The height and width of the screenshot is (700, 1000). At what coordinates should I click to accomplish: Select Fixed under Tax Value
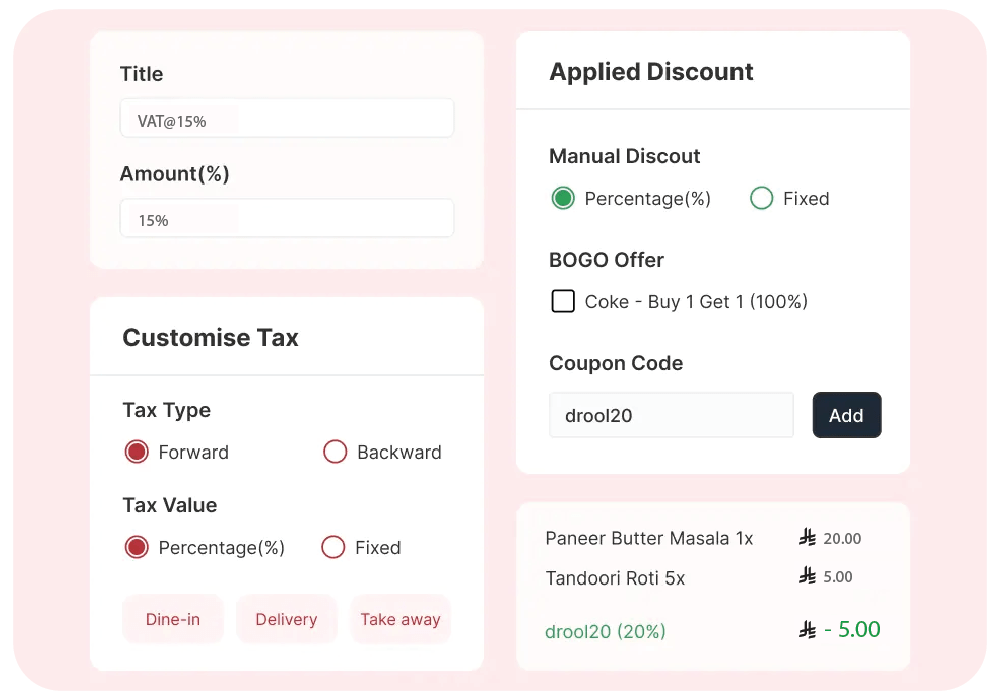click(333, 547)
